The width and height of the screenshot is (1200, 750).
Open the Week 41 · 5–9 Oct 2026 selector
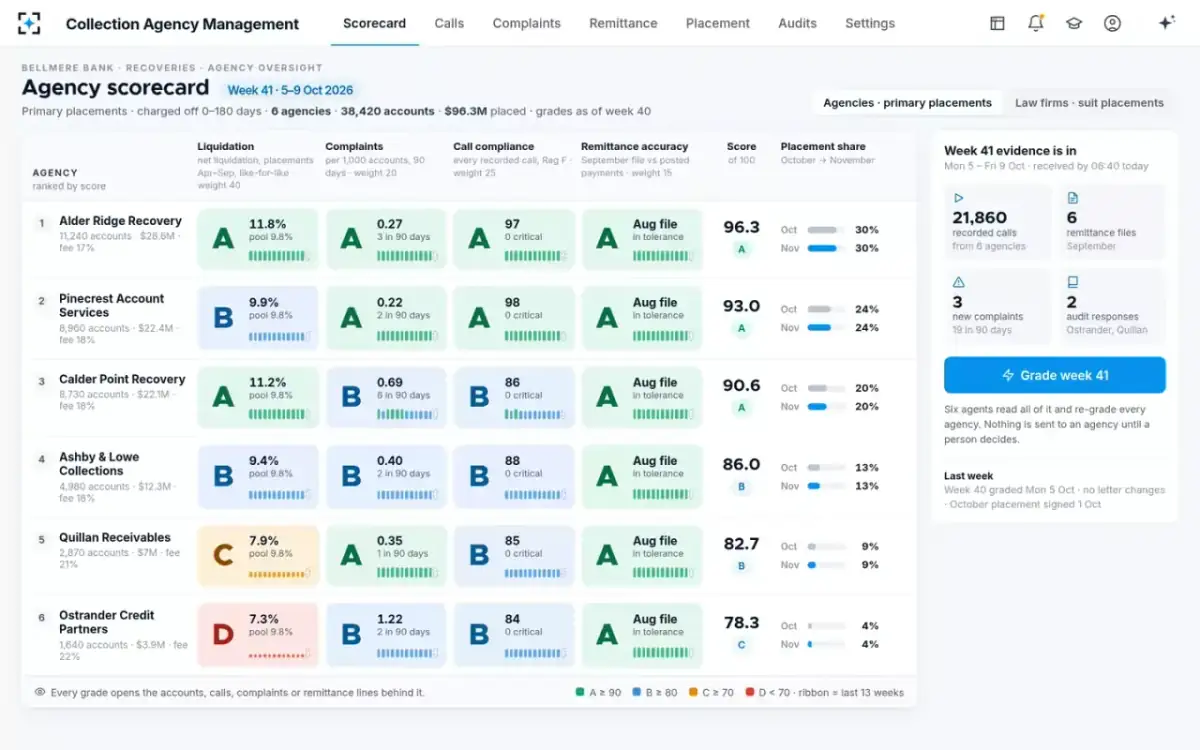tap(291, 90)
